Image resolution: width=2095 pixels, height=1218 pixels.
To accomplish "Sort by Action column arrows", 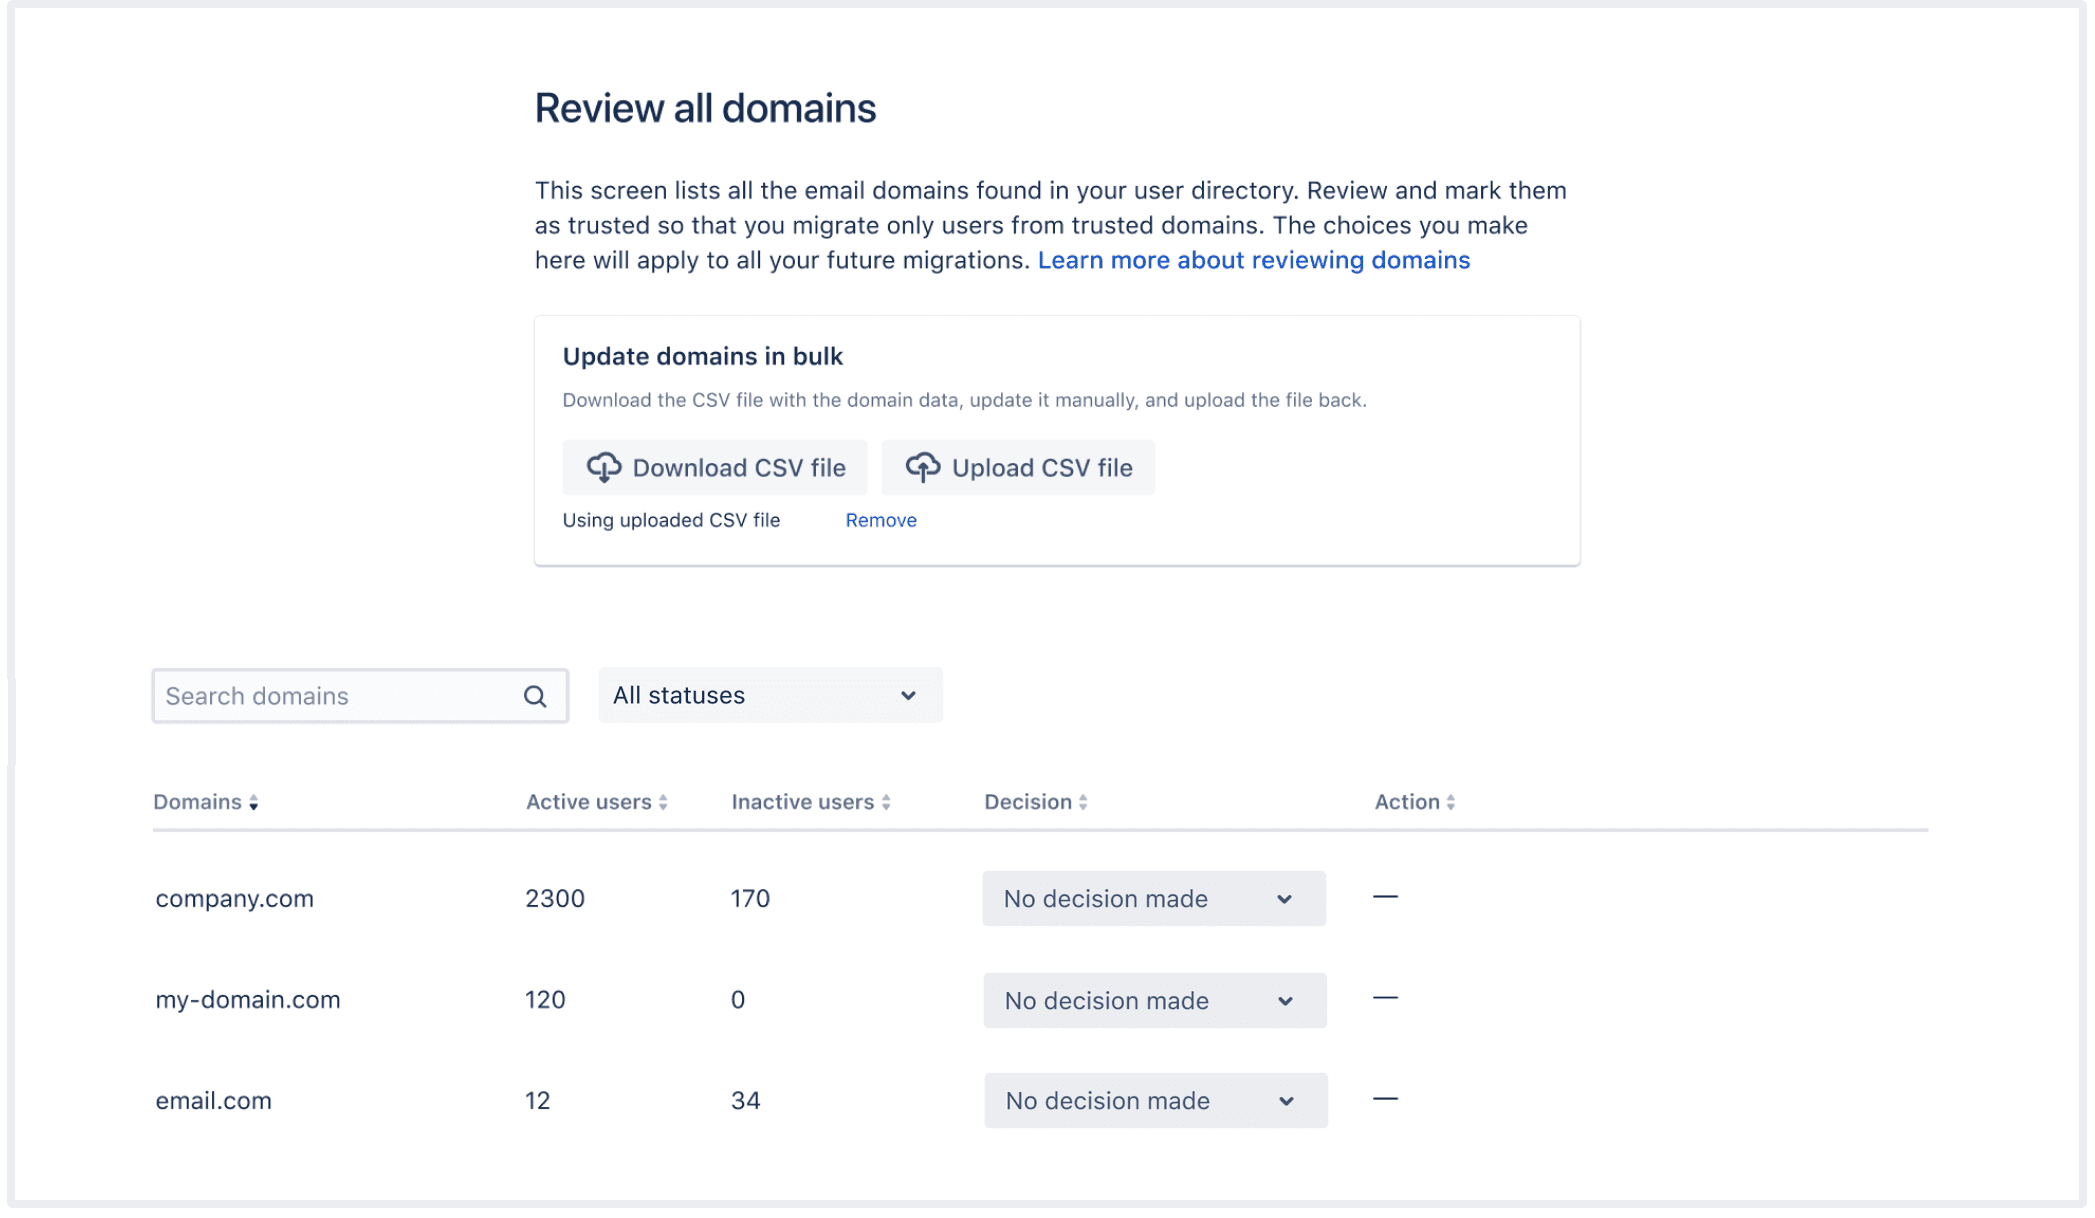I will pyautogui.click(x=1450, y=804).
